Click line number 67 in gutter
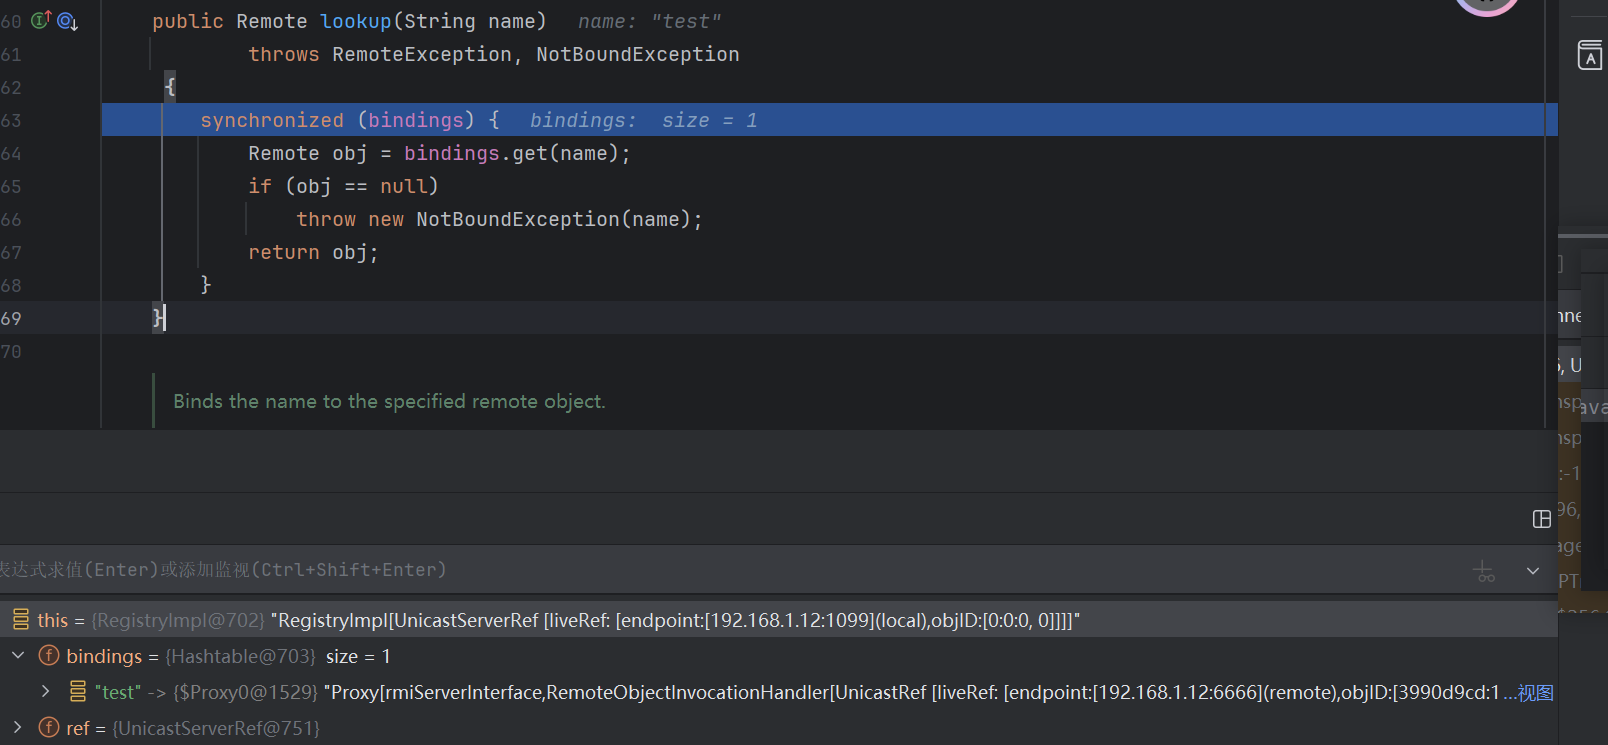This screenshot has width=1608, height=745. point(11,252)
